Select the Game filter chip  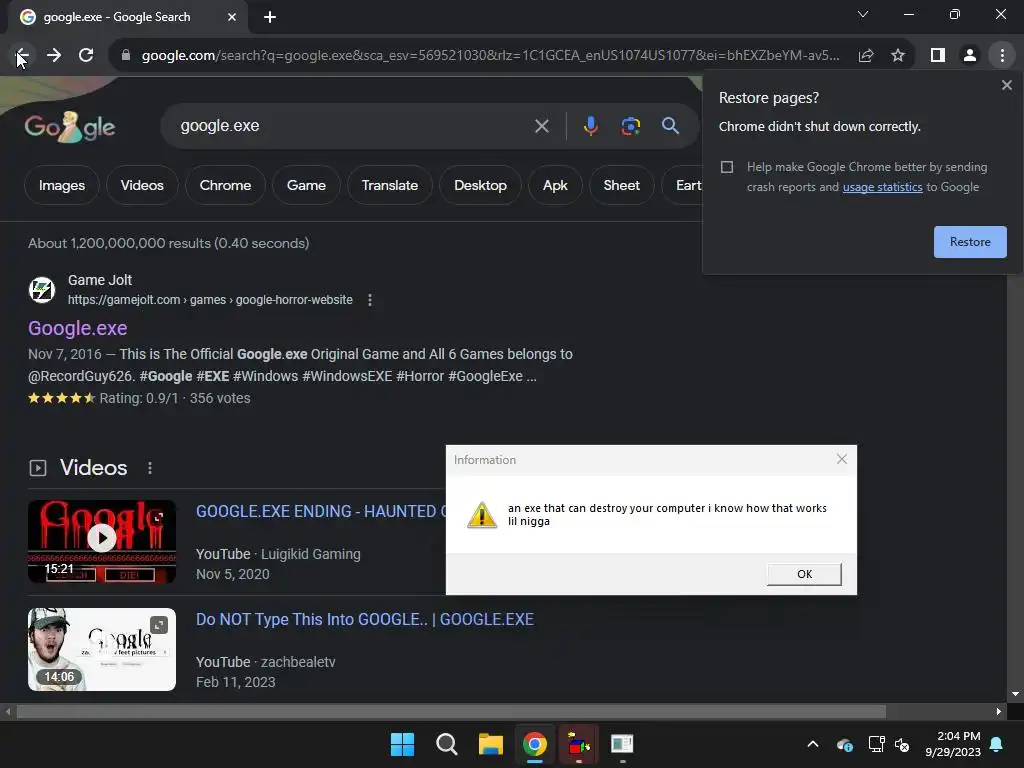306,185
